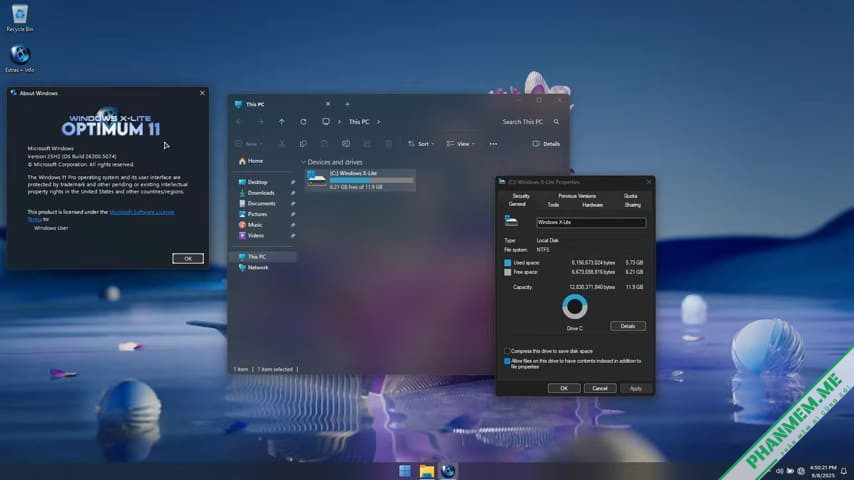
Task: Click Apply in the Properties dialog
Action: click(636, 388)
